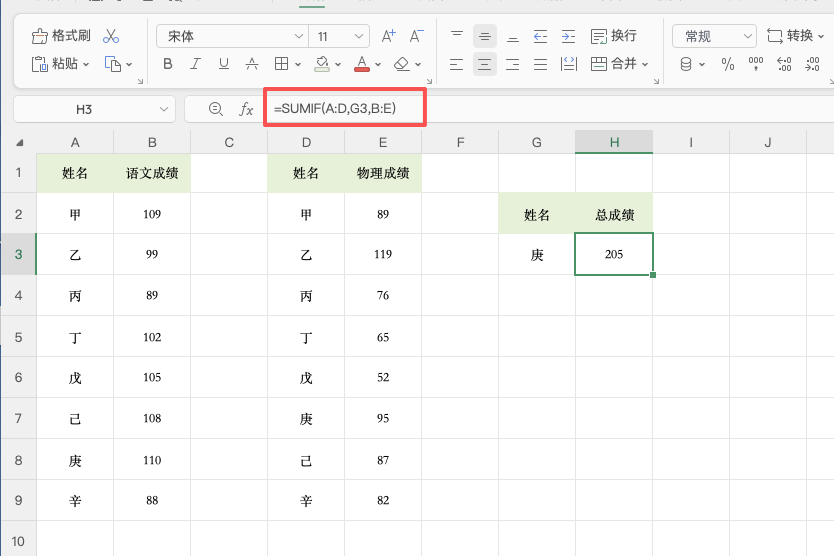
Task: Apply the fill color bucket
Action: 322,64
